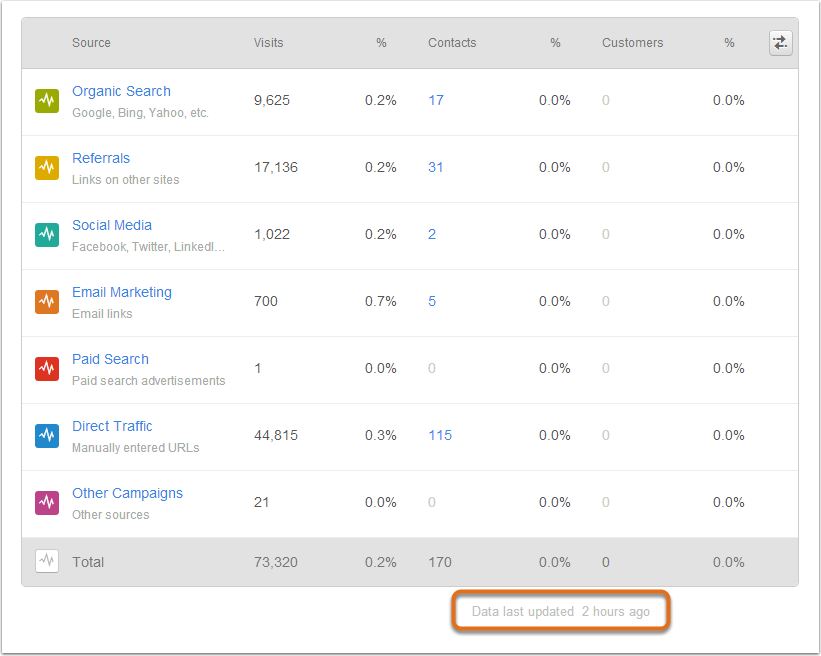Toggle the green Organic Search chart icon
Image resolution: width=821 pixels, height=656 pixels.
[x=47, y=101]
